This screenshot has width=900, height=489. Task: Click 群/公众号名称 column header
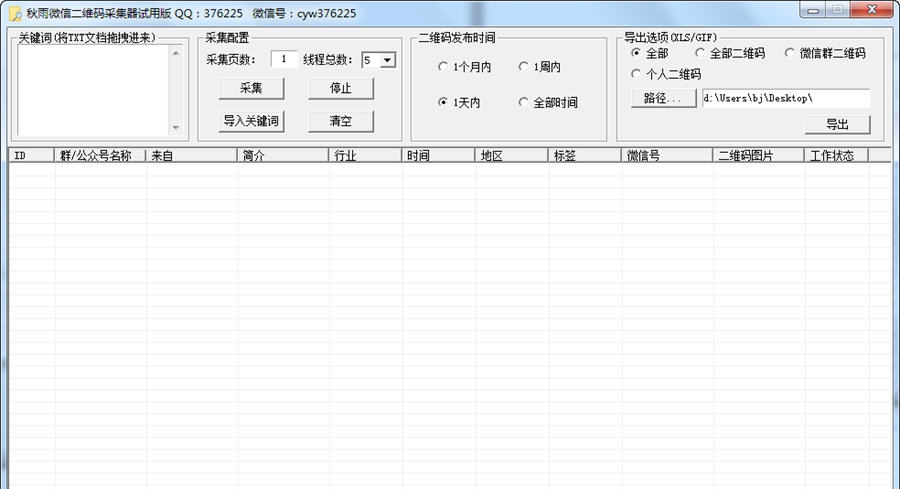pyautogui.click(x=100, y=155)
